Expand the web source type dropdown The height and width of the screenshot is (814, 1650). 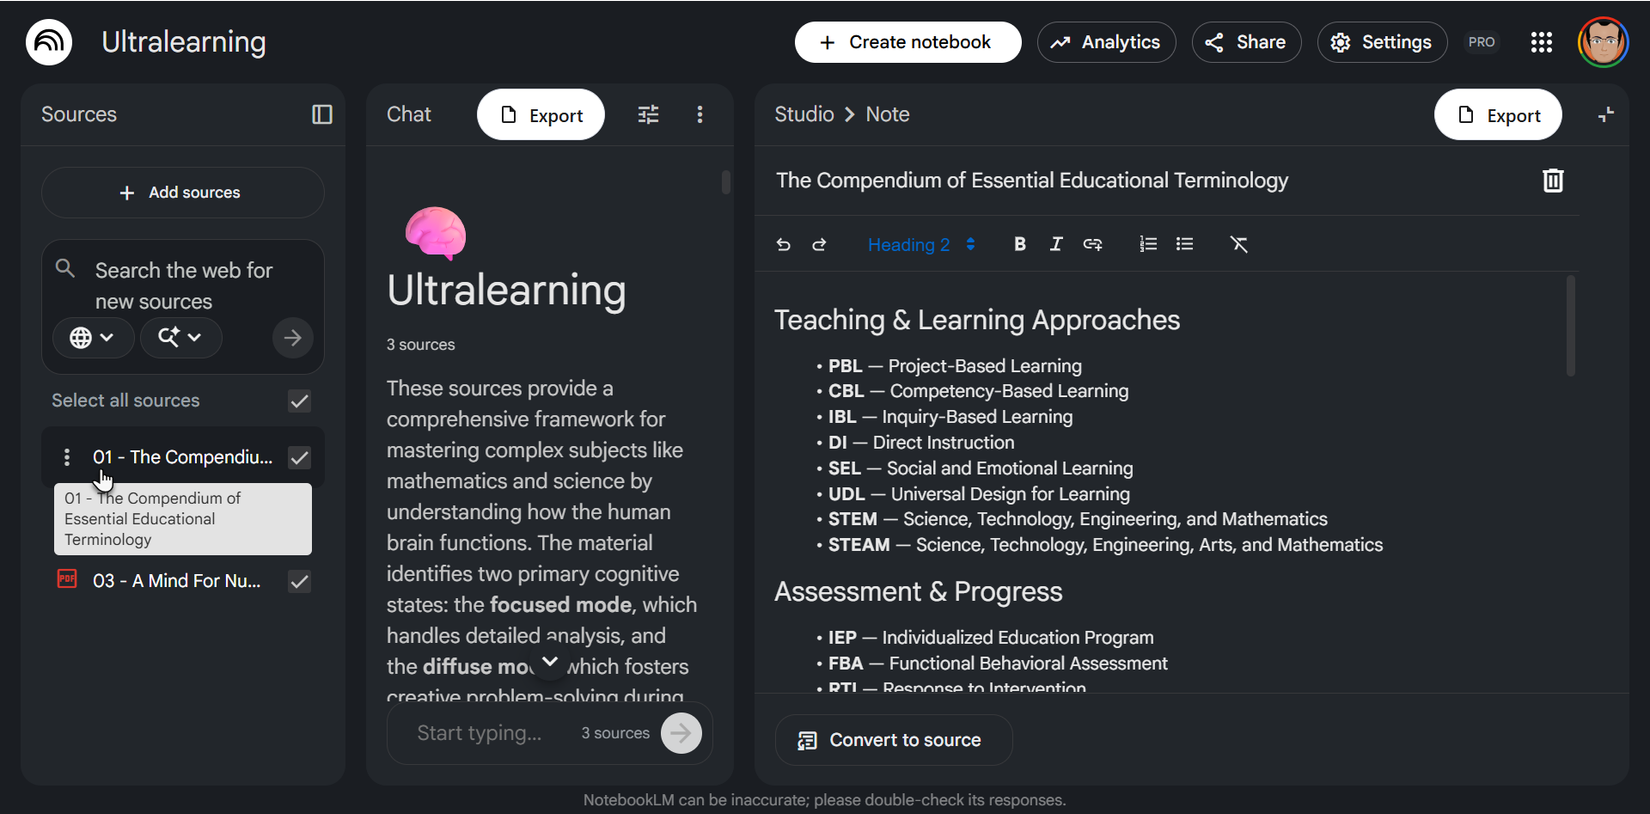(x=91, y=338)
